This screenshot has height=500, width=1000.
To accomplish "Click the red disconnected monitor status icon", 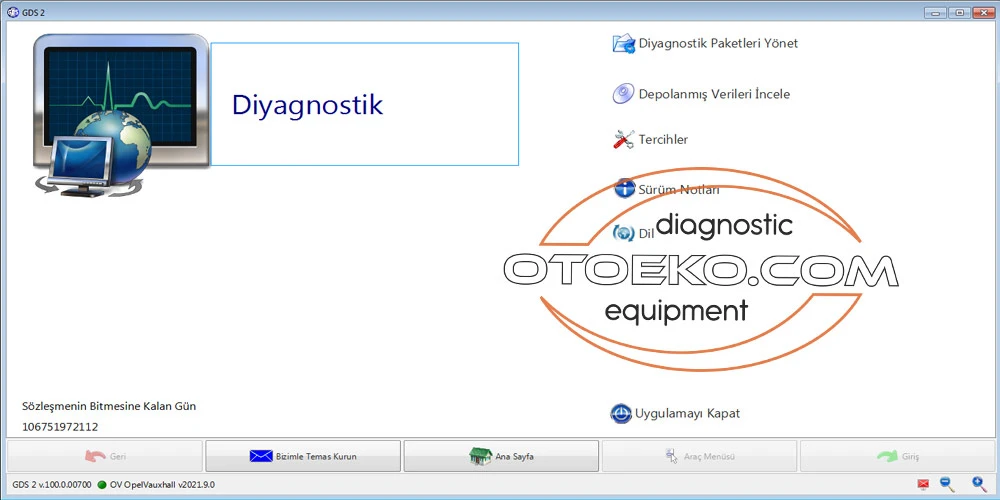I will tap(923, 485).
